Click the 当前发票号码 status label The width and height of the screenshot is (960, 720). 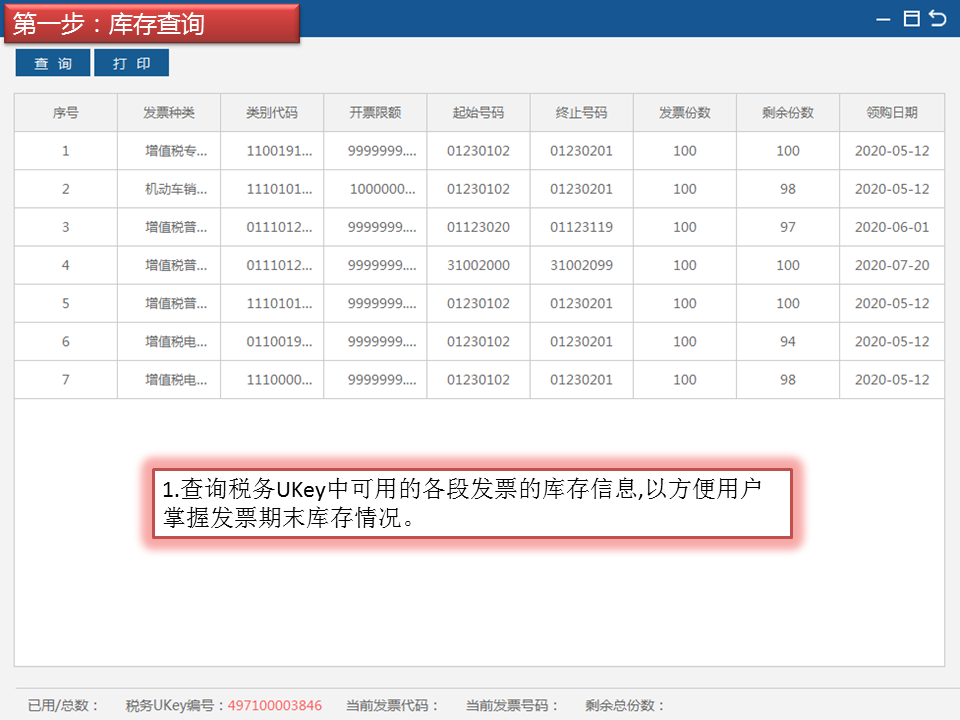point(512,705)
